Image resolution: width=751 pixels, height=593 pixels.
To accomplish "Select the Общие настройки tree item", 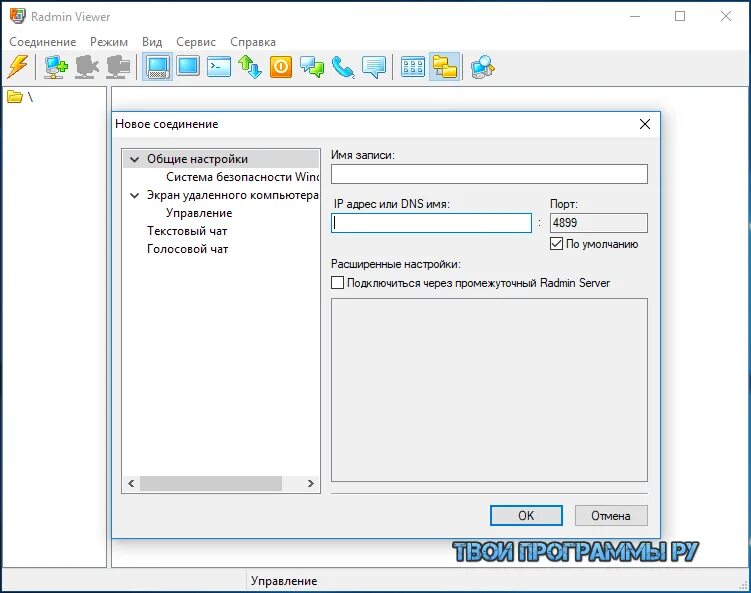I will [197, 159].
